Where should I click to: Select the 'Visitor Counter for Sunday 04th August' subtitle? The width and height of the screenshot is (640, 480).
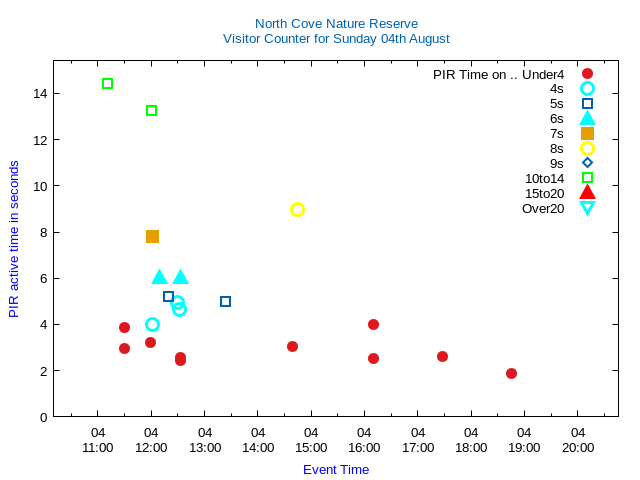click(x=336, y=39)
